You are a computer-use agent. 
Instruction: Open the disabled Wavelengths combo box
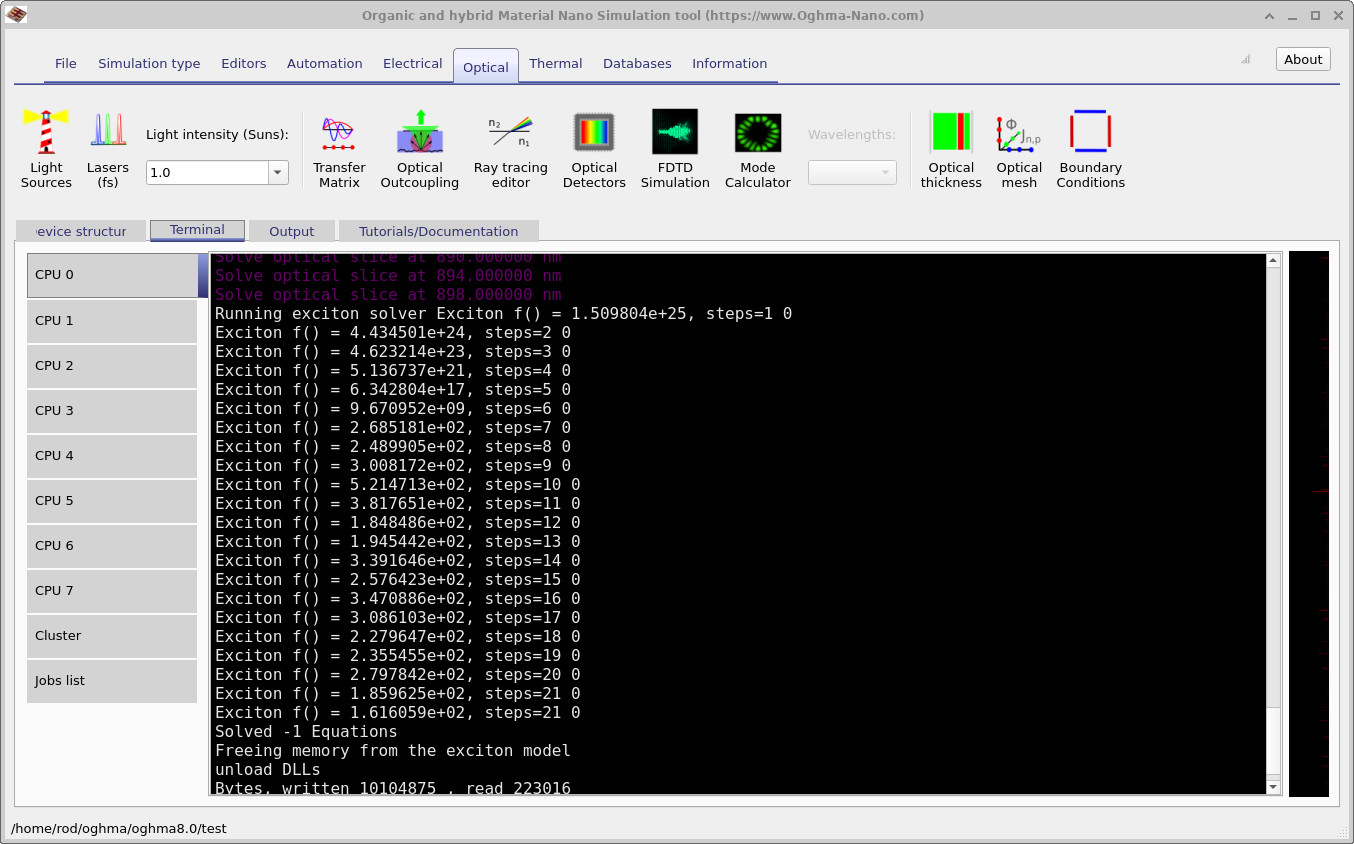[852, 173]
